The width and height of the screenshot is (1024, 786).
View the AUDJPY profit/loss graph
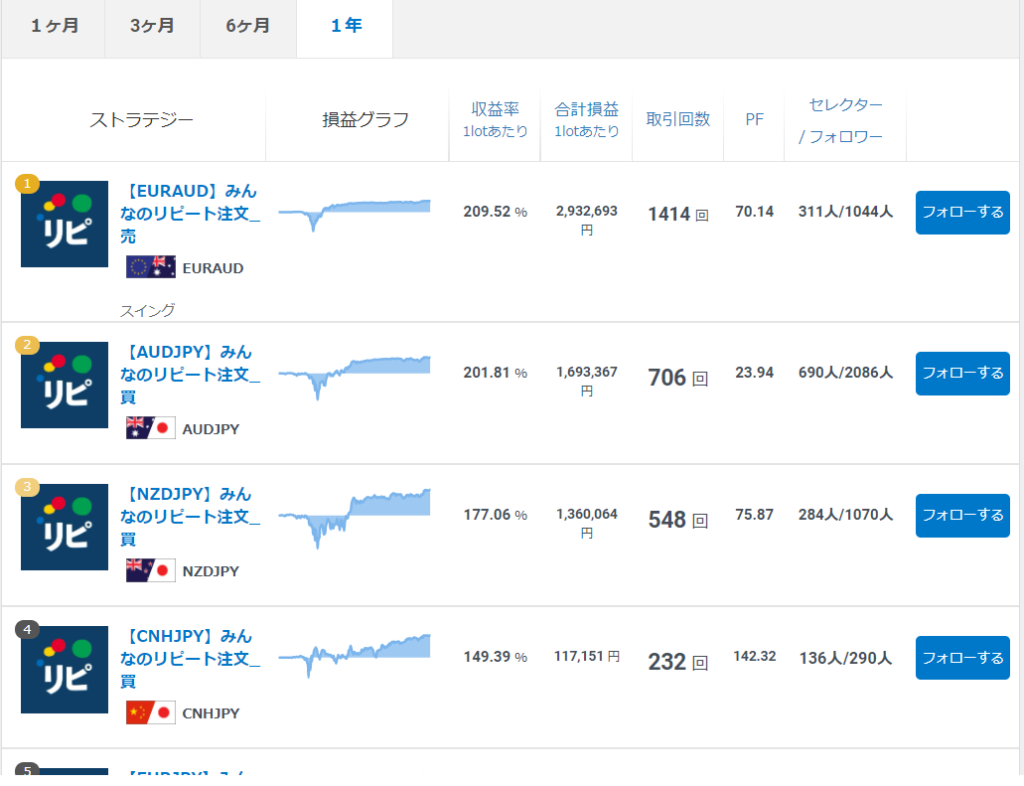tap(355, 377)
